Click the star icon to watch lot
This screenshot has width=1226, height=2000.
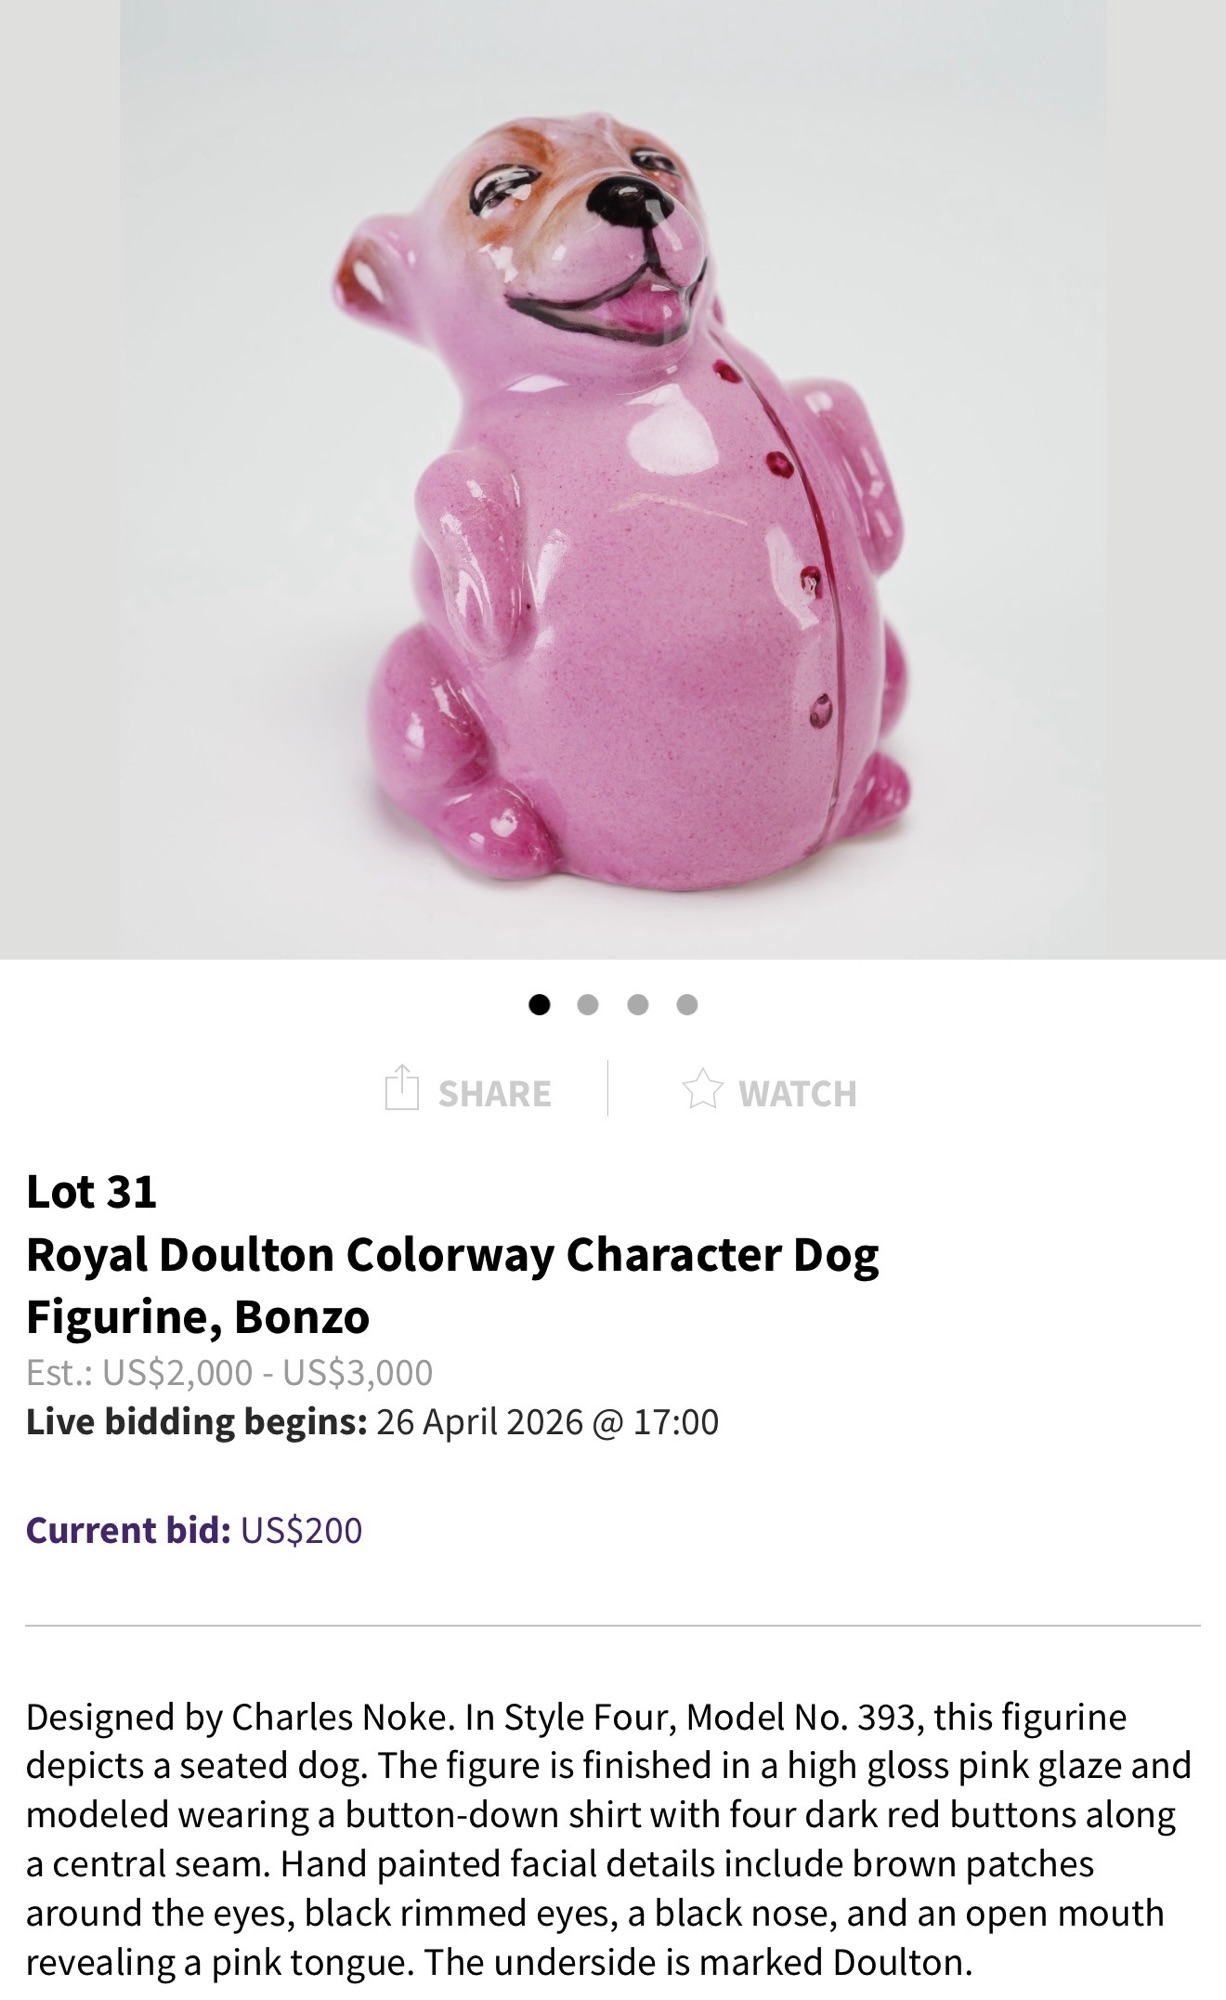(x=702, y=1090)
